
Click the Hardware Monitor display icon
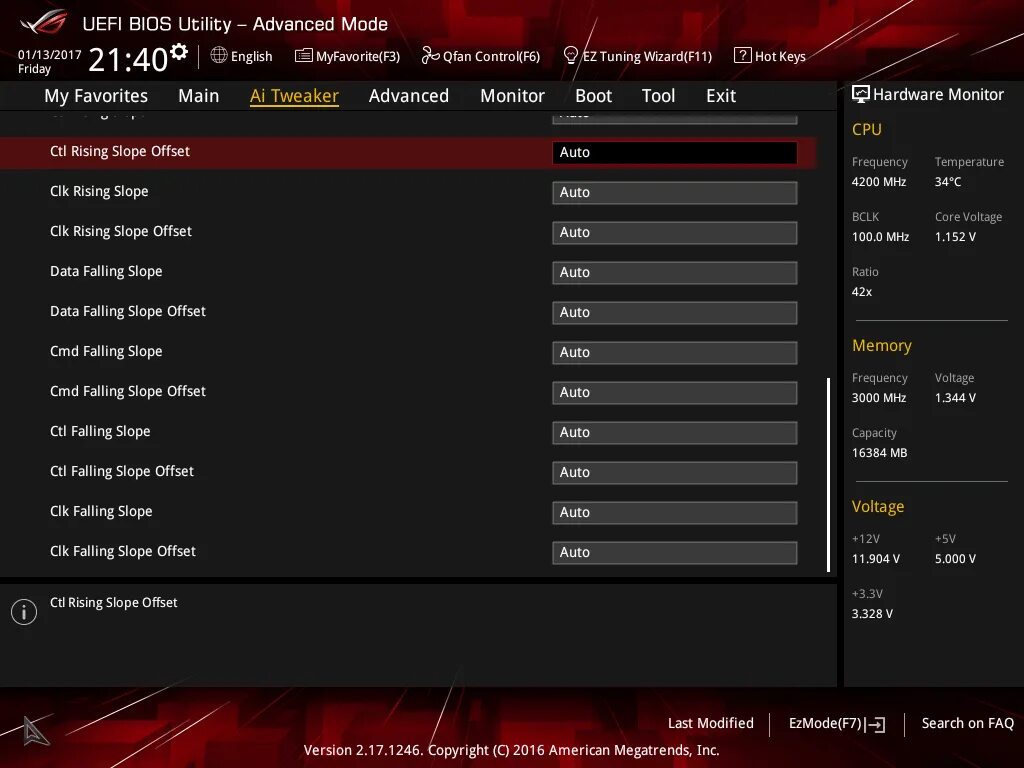click(861, 95)
